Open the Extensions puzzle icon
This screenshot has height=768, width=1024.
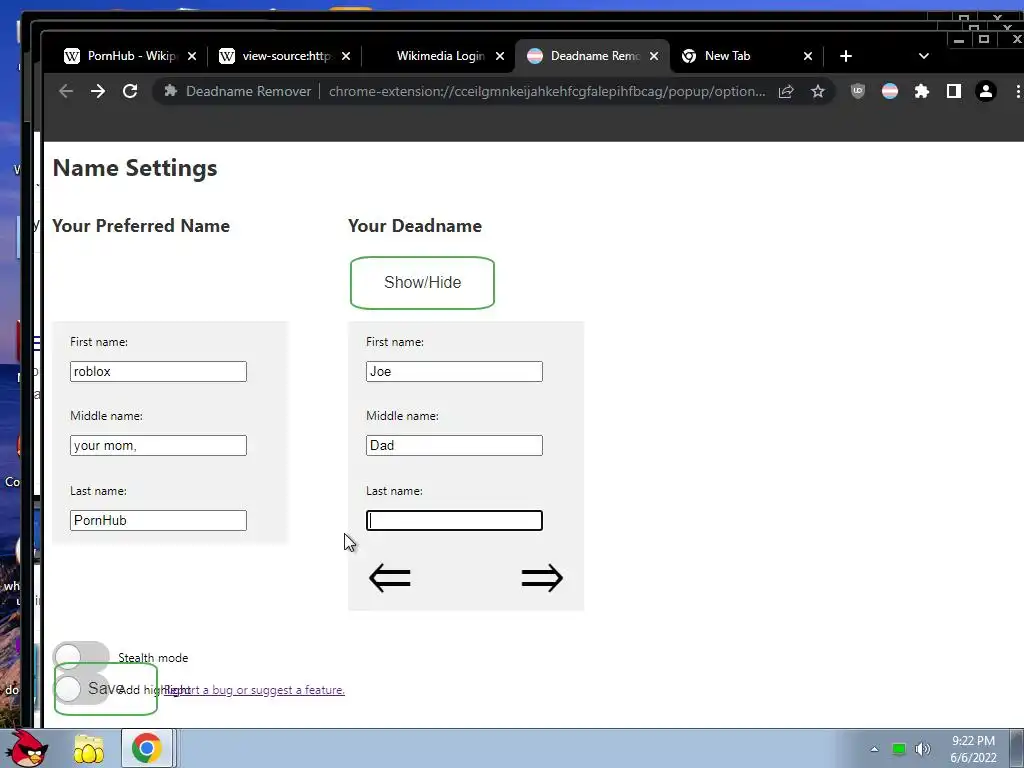click(921, 91)
